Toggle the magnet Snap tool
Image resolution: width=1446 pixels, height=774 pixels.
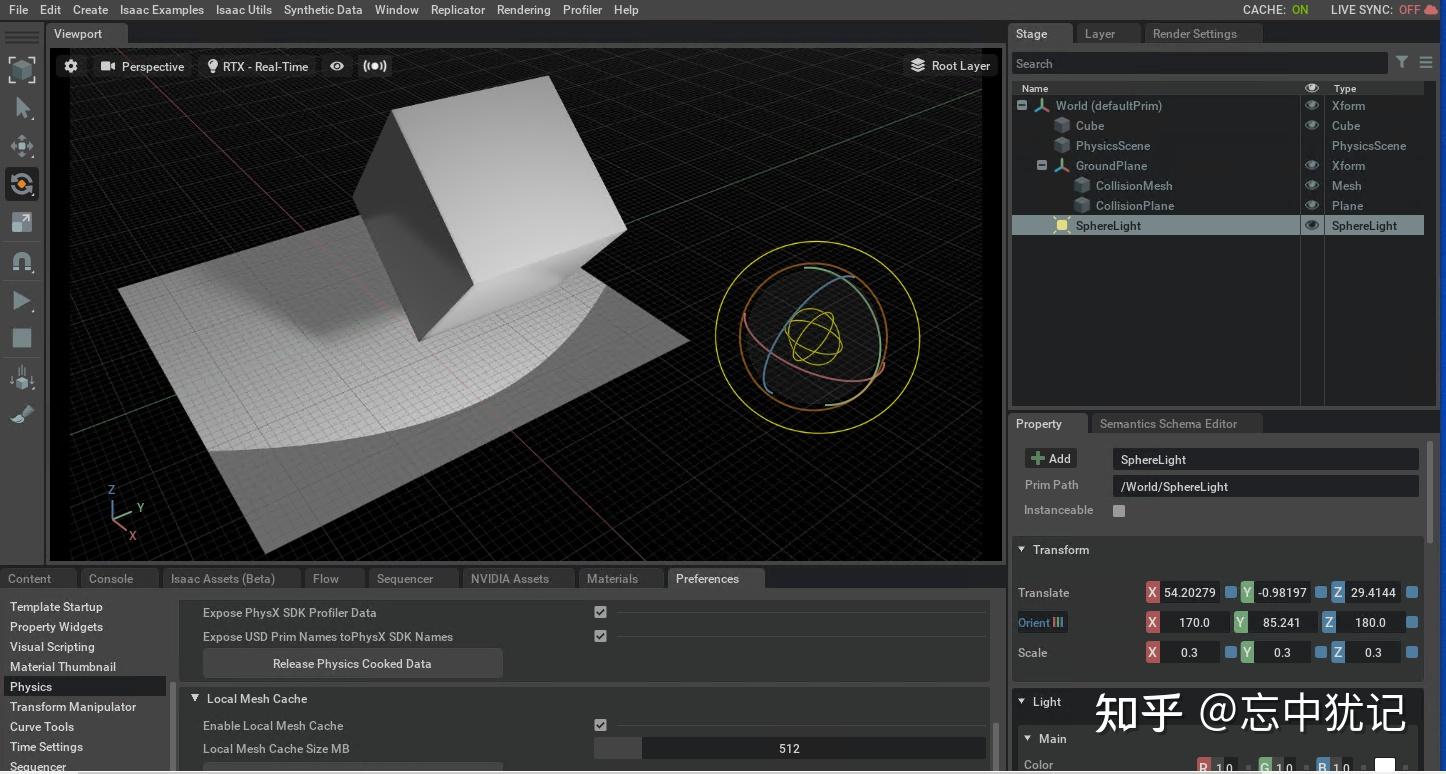(x=22, y=262)
